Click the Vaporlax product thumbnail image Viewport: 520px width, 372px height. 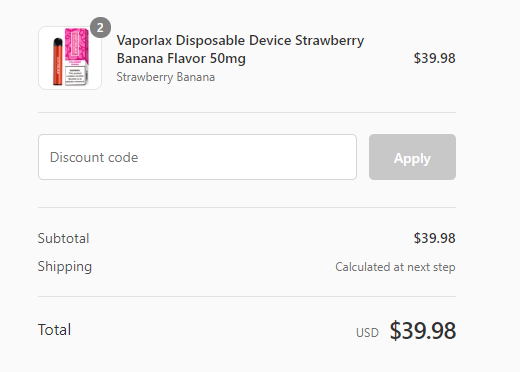pos(70,58)
